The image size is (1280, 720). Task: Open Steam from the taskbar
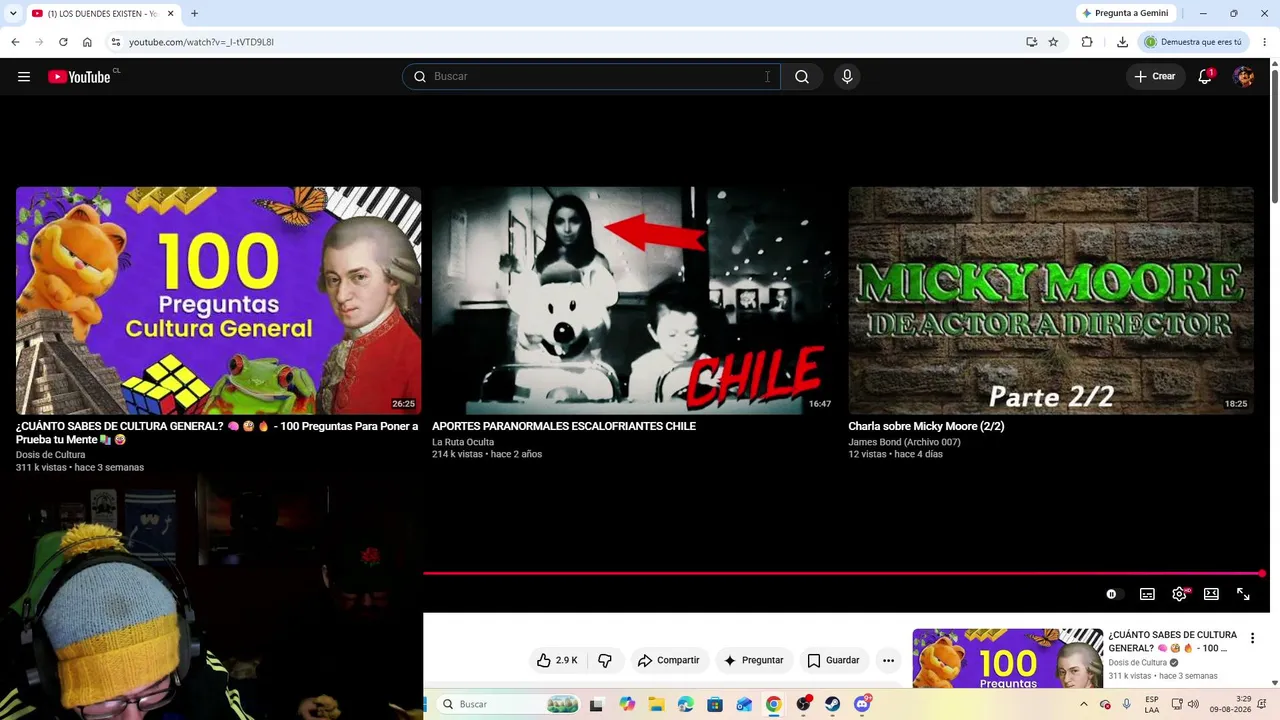coord(832,704)
